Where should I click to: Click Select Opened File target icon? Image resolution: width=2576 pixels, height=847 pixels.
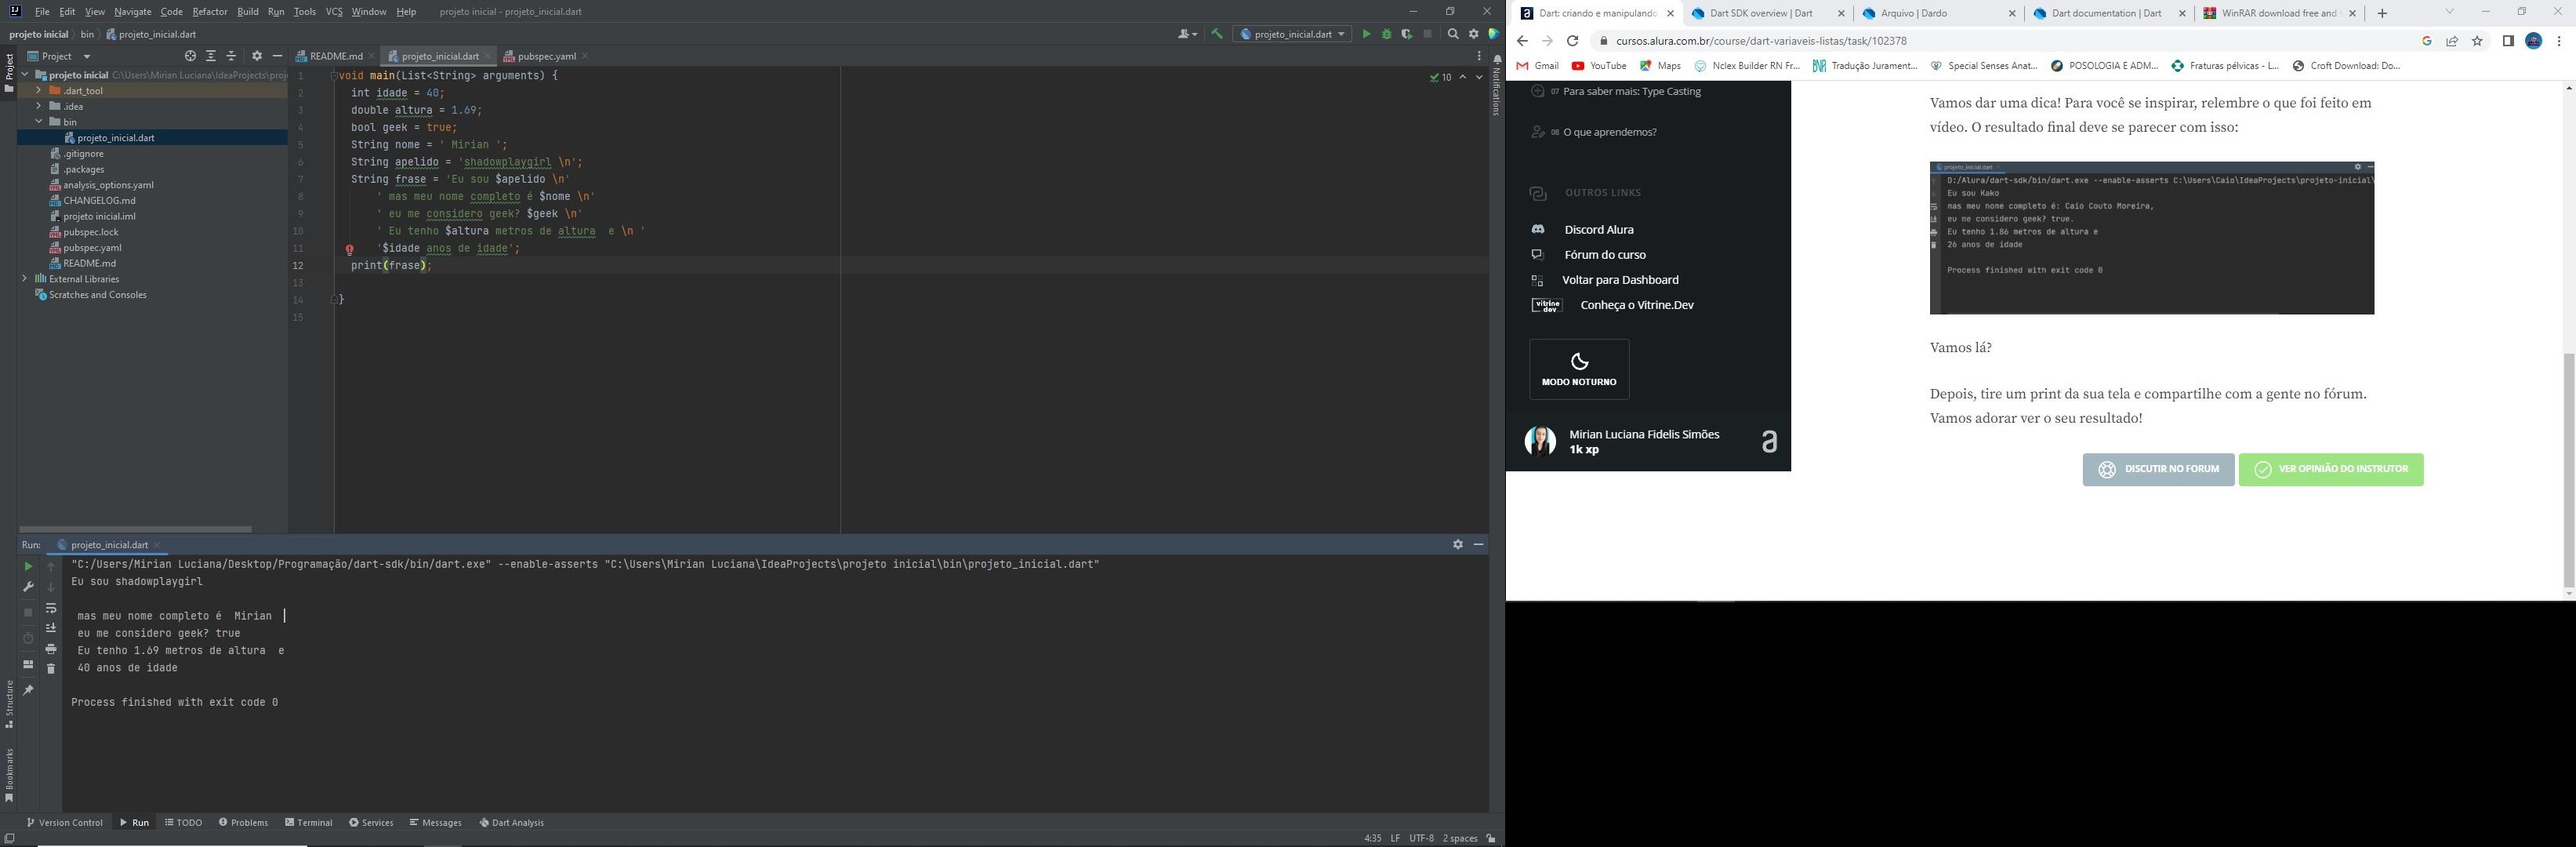(190, 56)
